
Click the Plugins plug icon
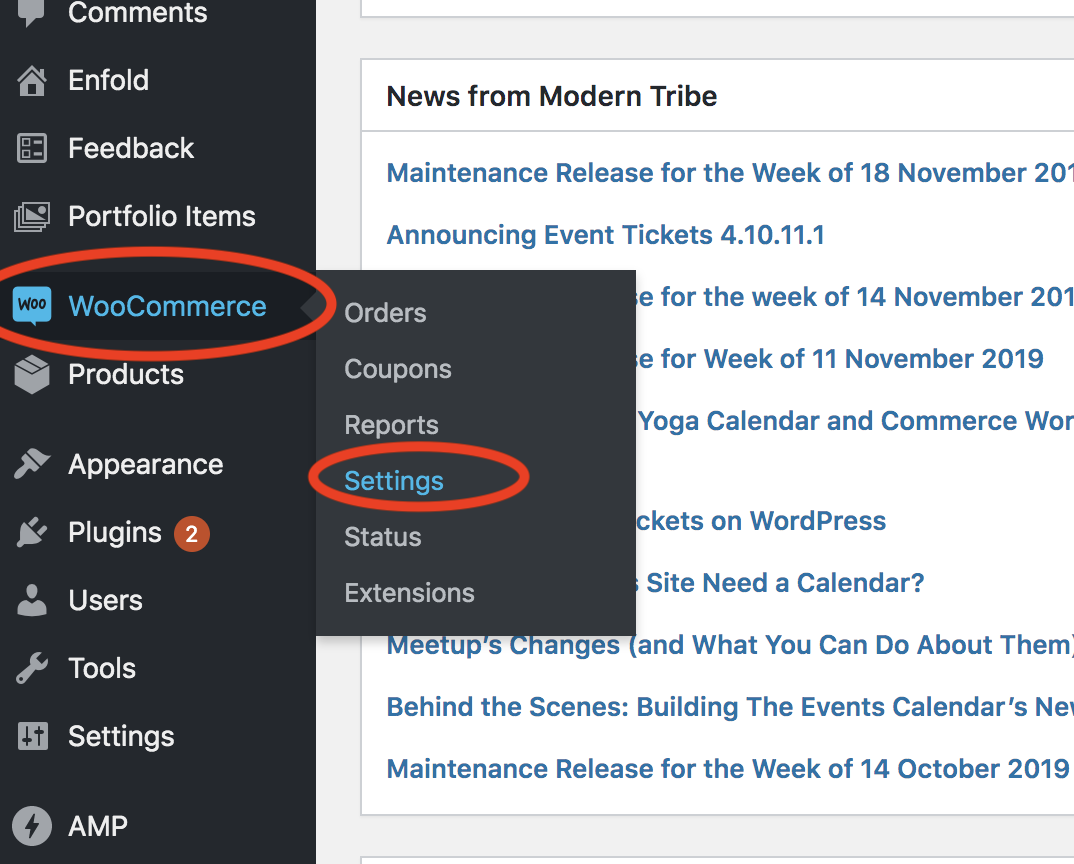[x=32, y=532]
